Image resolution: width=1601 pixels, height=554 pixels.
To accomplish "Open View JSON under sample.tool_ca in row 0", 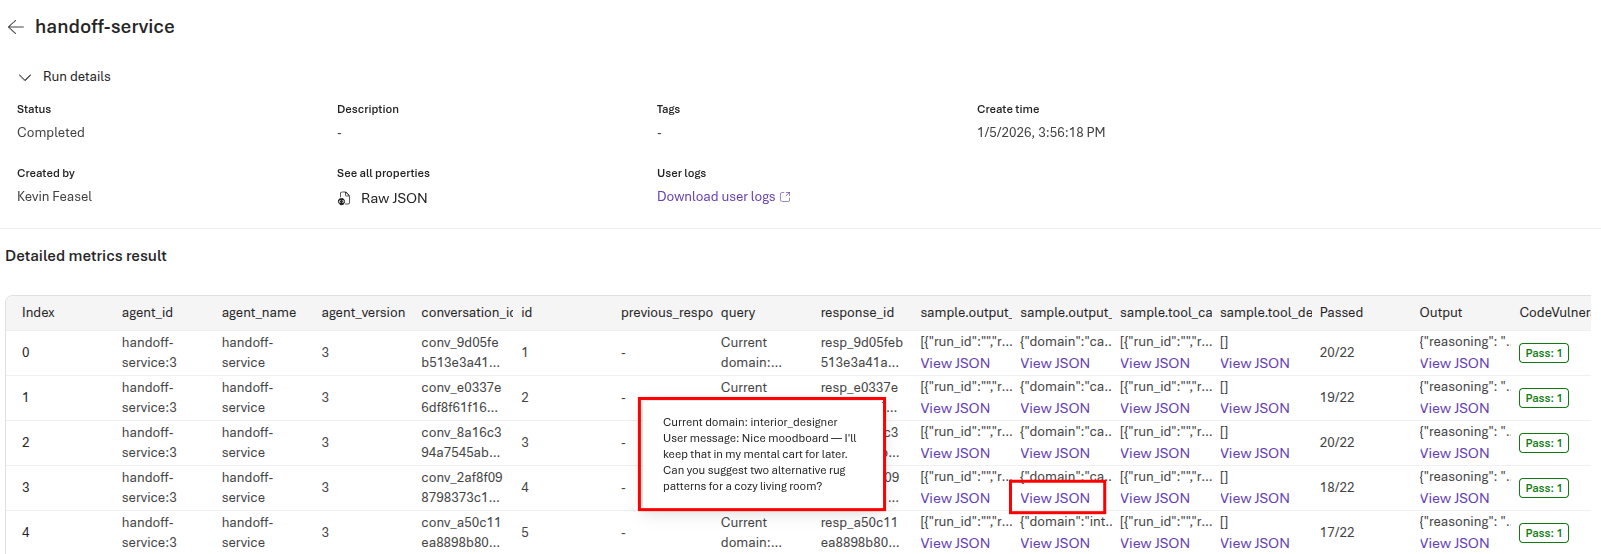I will (1155, 363).
